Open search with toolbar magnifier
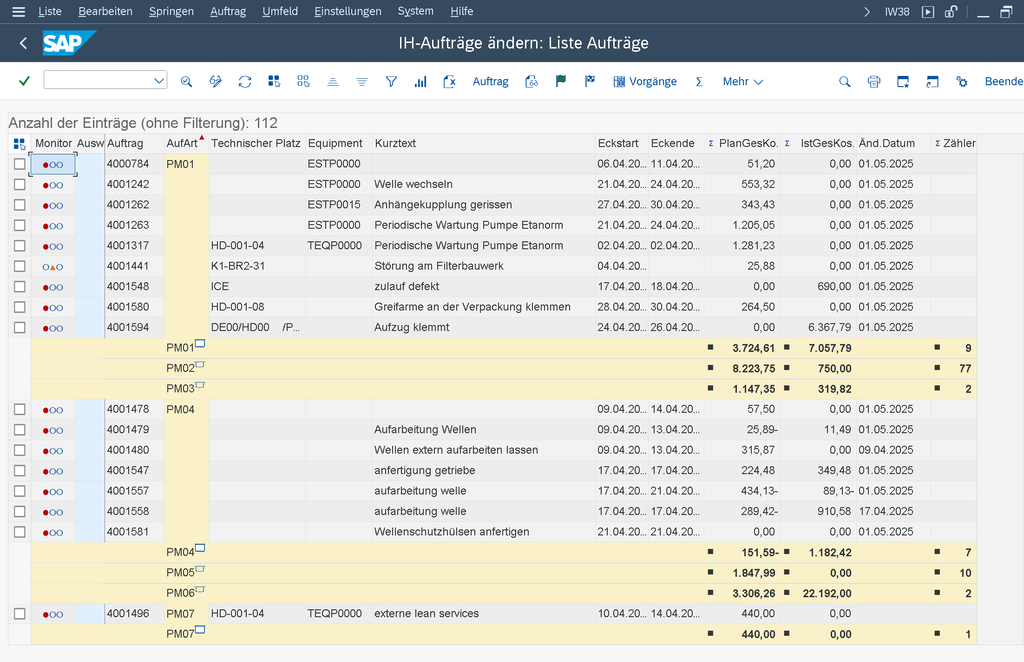1024x662 pixels. (844, 82)
